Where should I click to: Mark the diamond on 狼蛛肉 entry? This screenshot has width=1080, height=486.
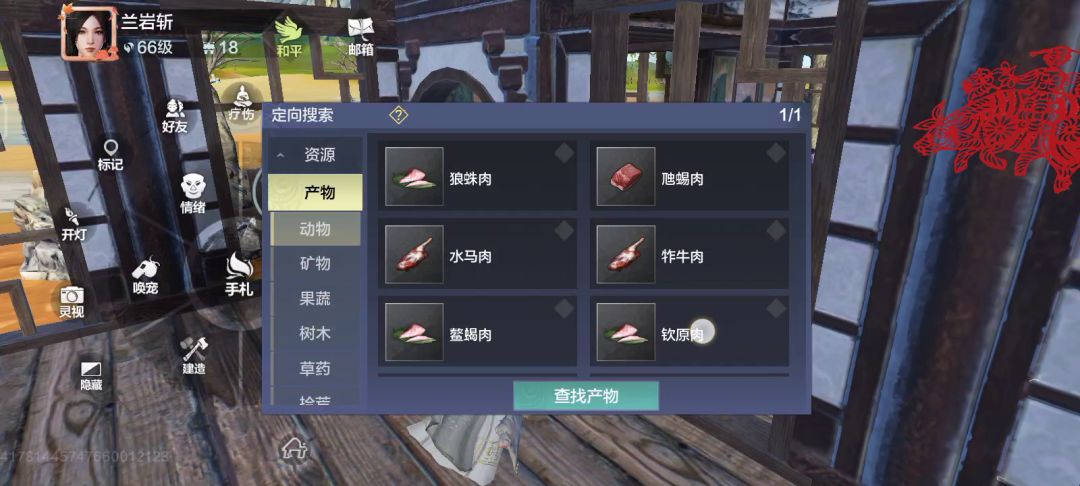[564, 153]
